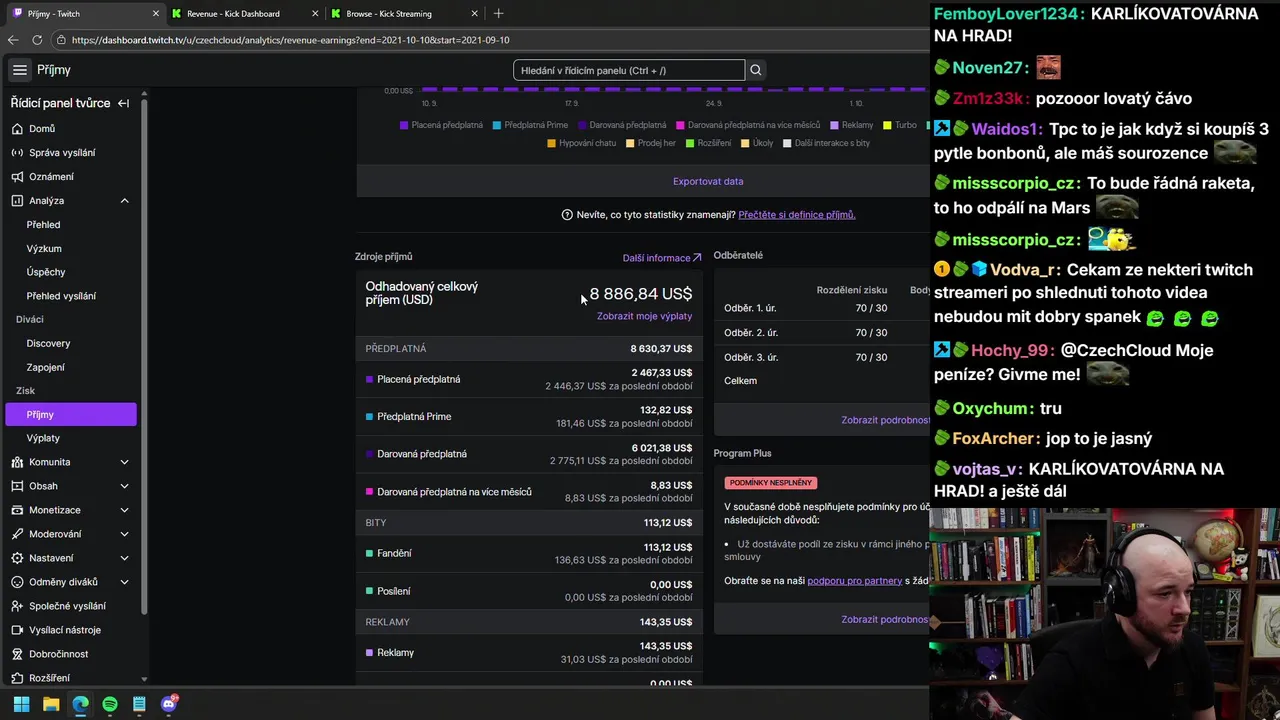Viewport: 1280px width, 720px height.
Task: Open a new browser tab with plus
Action: tap(498, 14)
